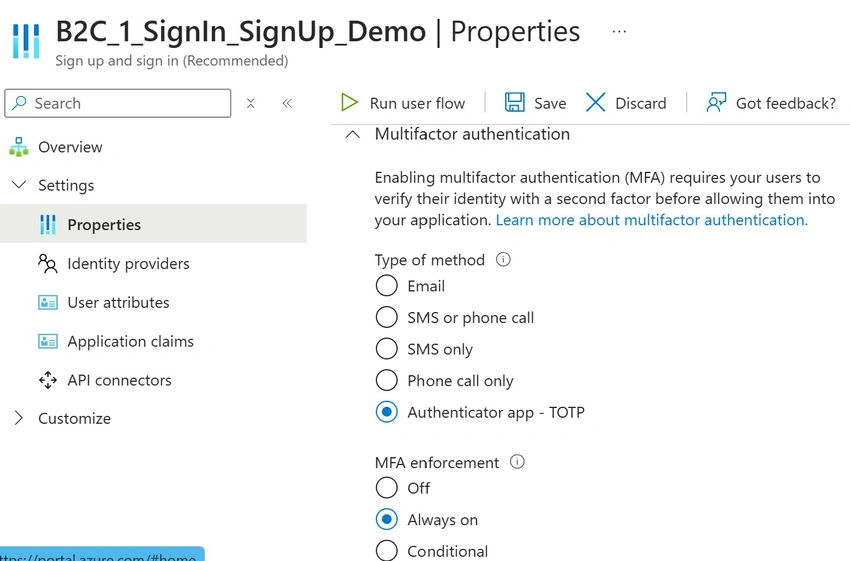This screenshot has width=850, height=561.
Task: Open Learn more about multifactor authentication link
Action: coord(652,220)
